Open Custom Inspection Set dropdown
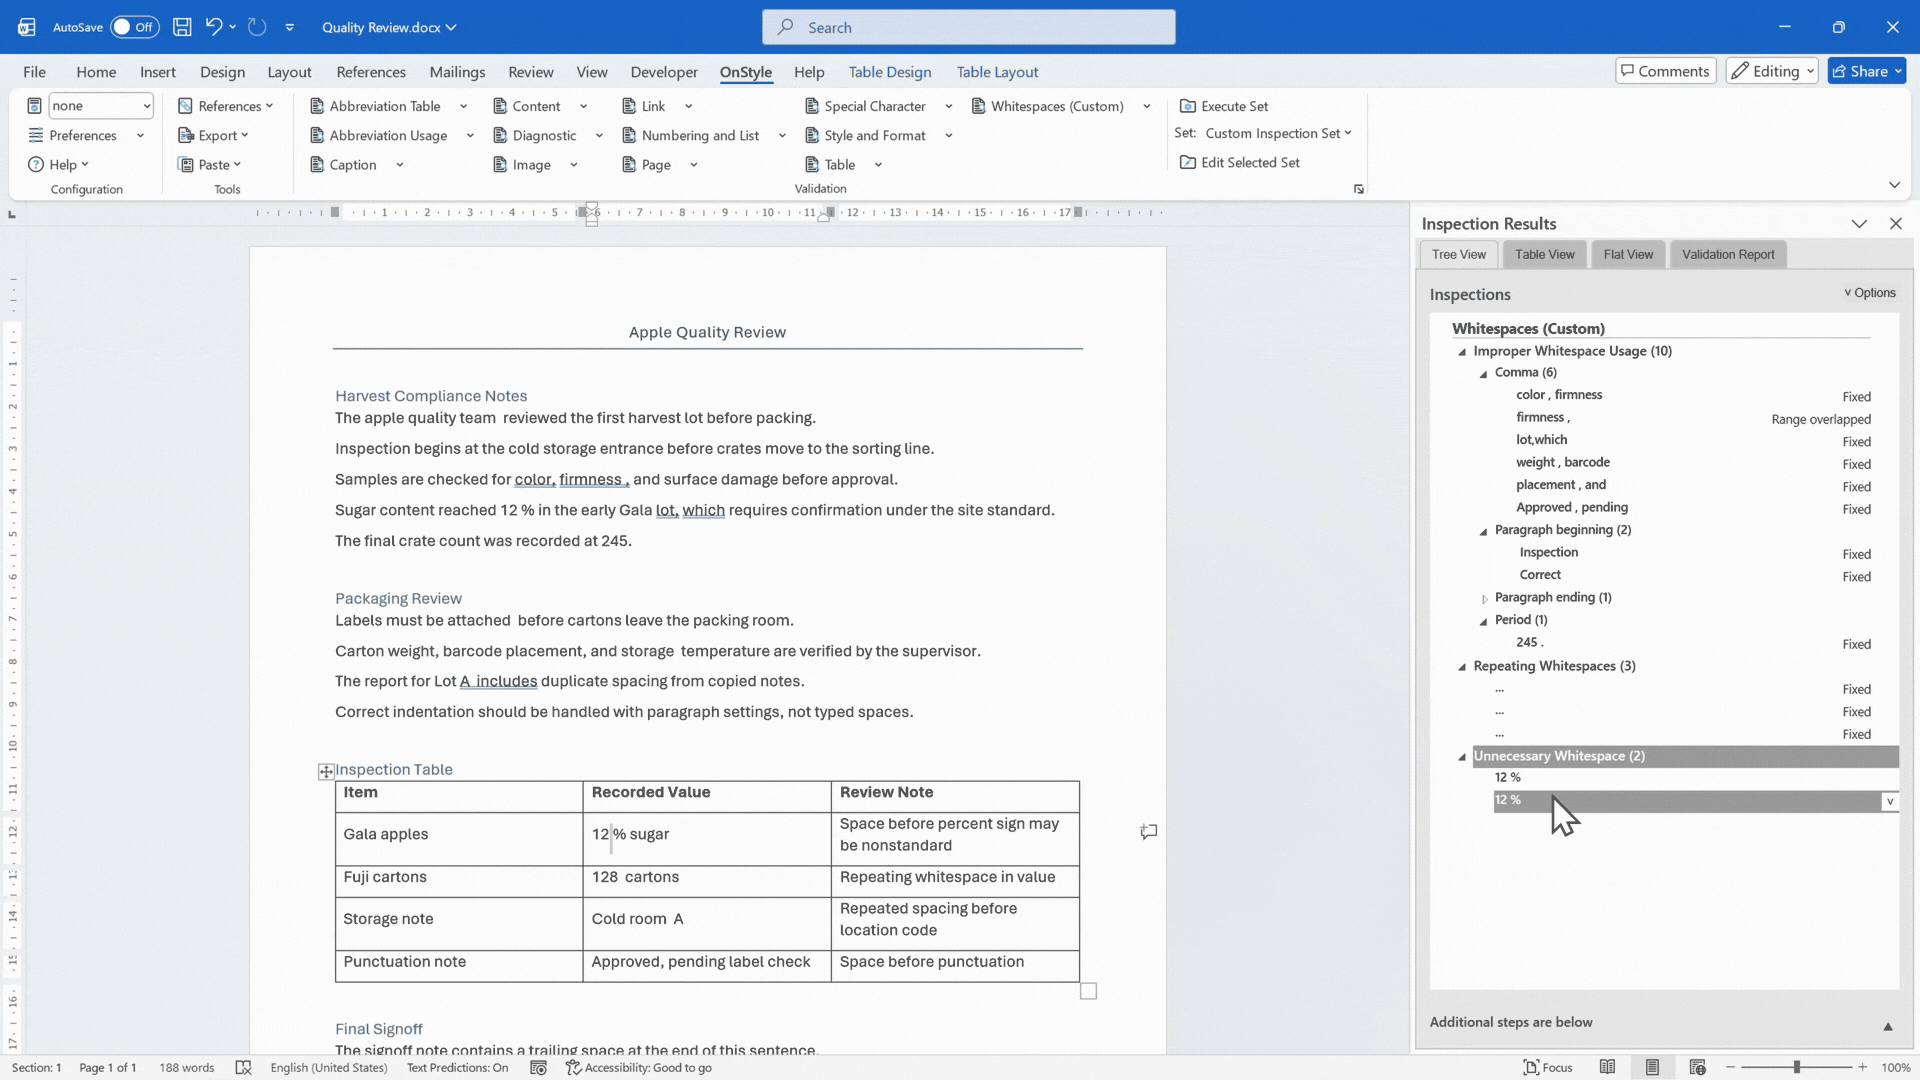 (1278, 133)
